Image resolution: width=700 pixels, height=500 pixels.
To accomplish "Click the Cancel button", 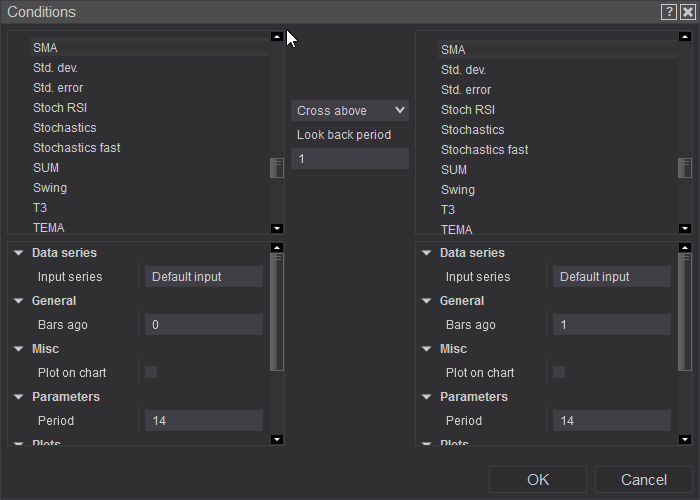I will coord(643,480).
